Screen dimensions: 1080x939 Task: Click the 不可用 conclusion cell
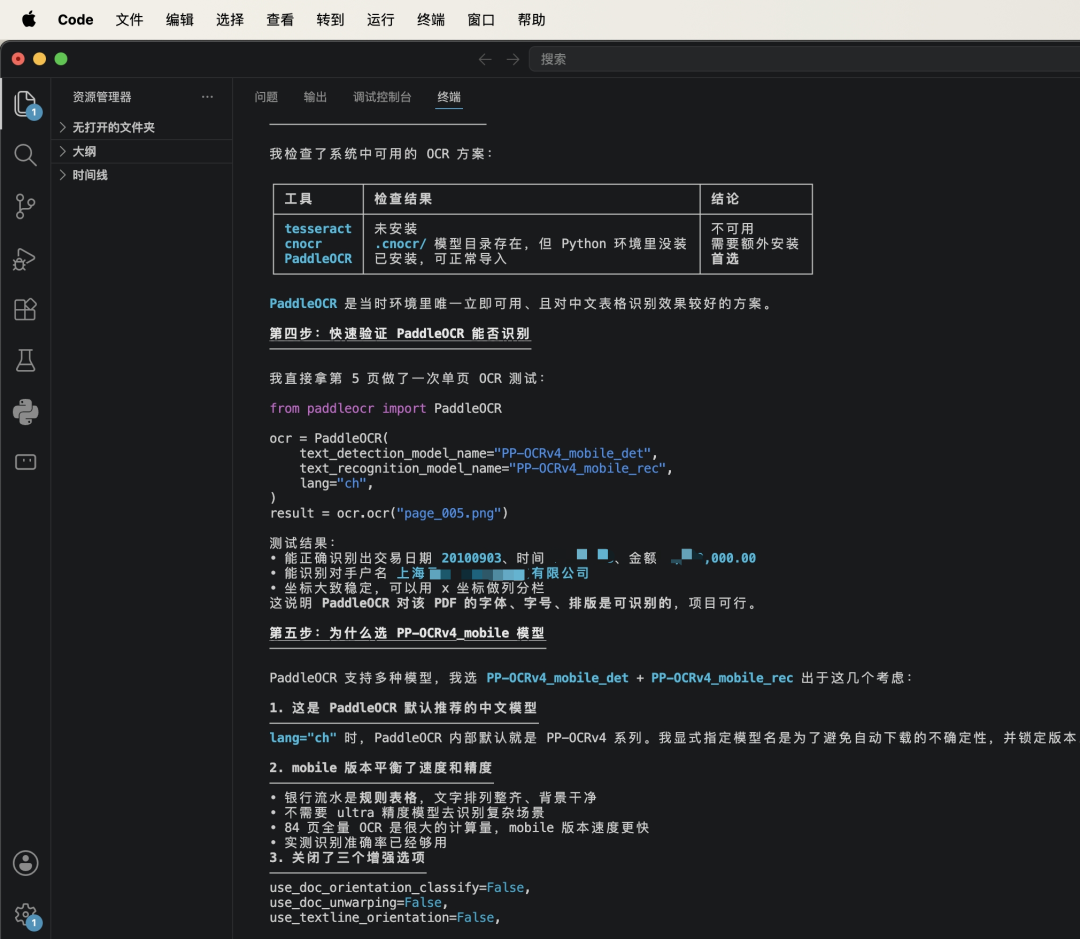[x=732, y=229]
